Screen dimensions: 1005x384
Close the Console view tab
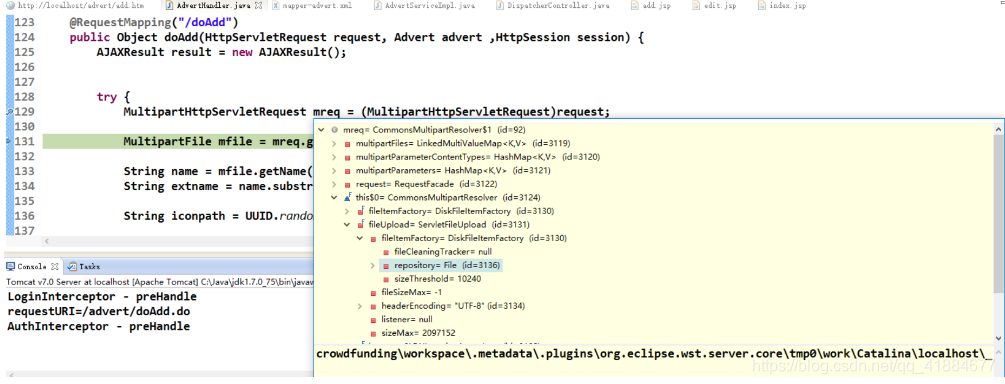tap(54, 266)
